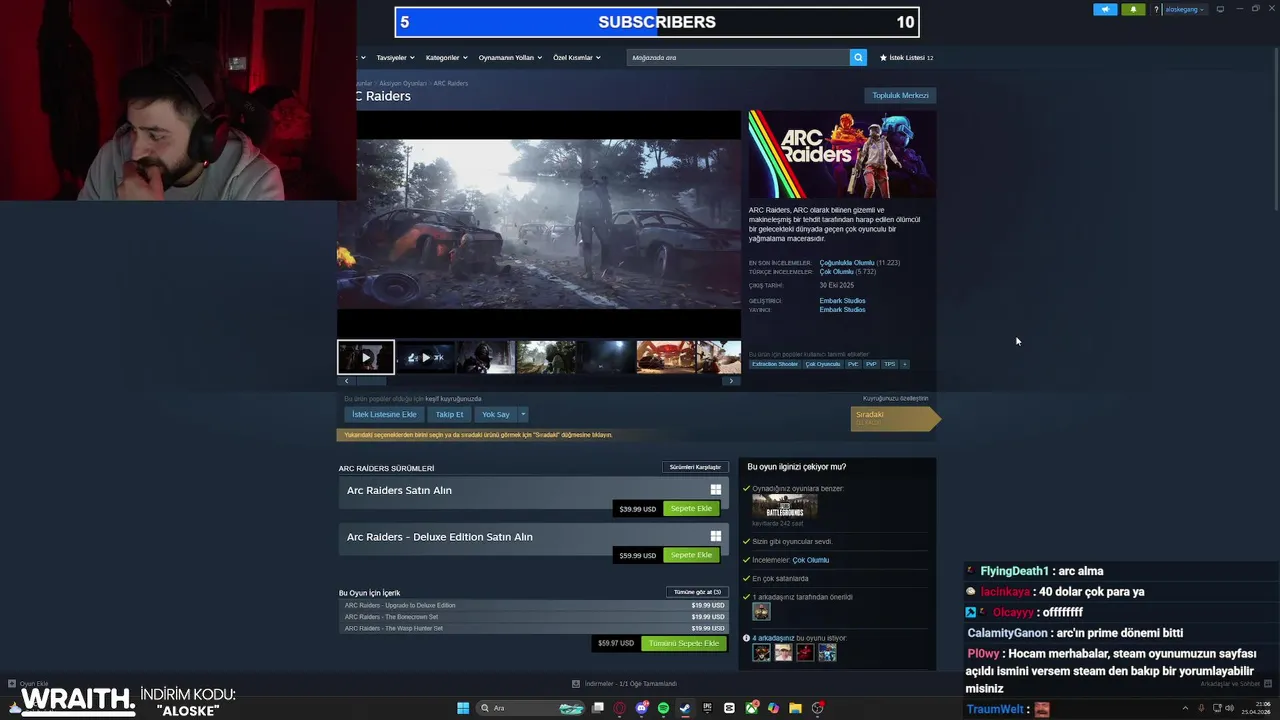Open Opera GX browser from taskbar
This screenshot has width=1280, height=720.
(x=619, y=708)
